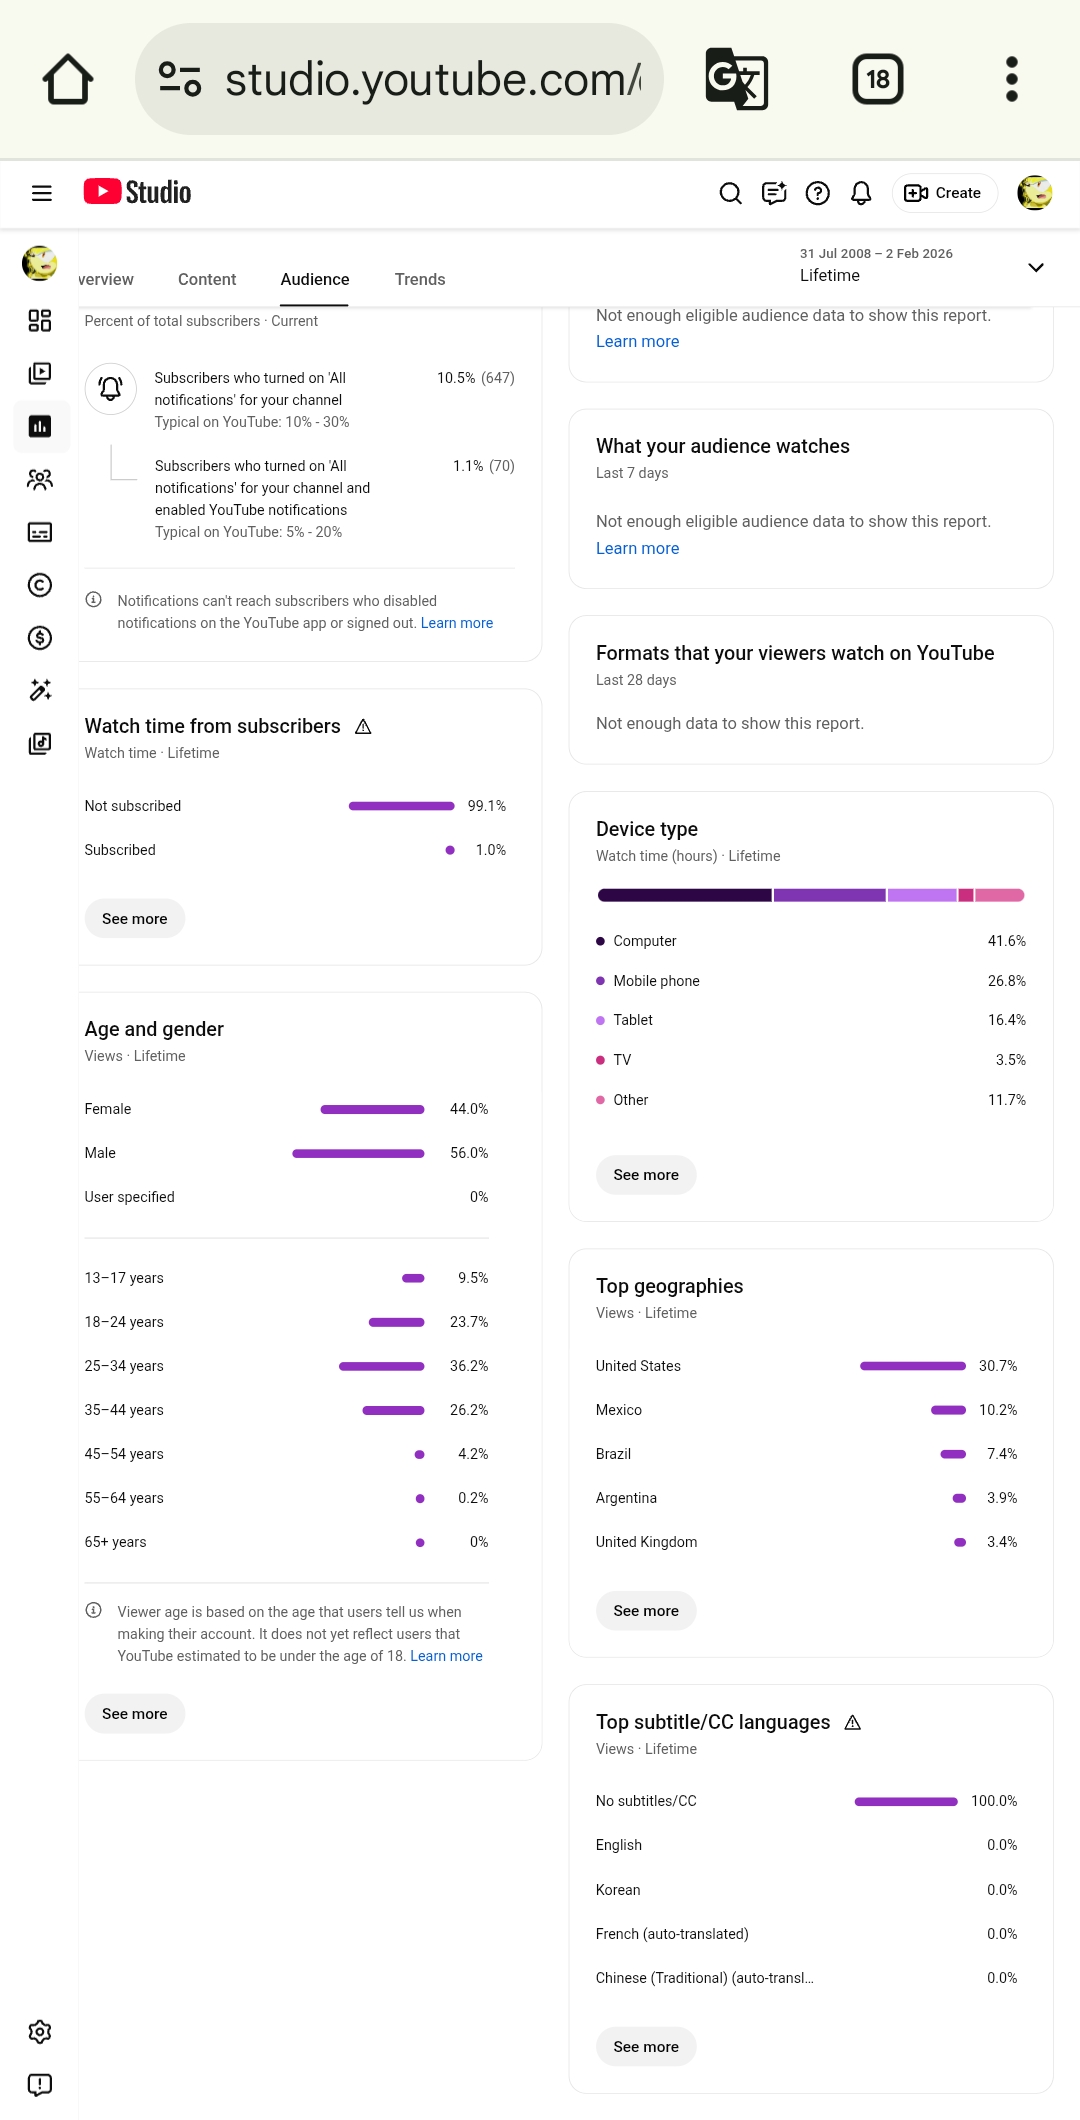This screenshot has height=2120, width=1080.
Task: Click the notifications bell in header
Action: coord(861,193)
